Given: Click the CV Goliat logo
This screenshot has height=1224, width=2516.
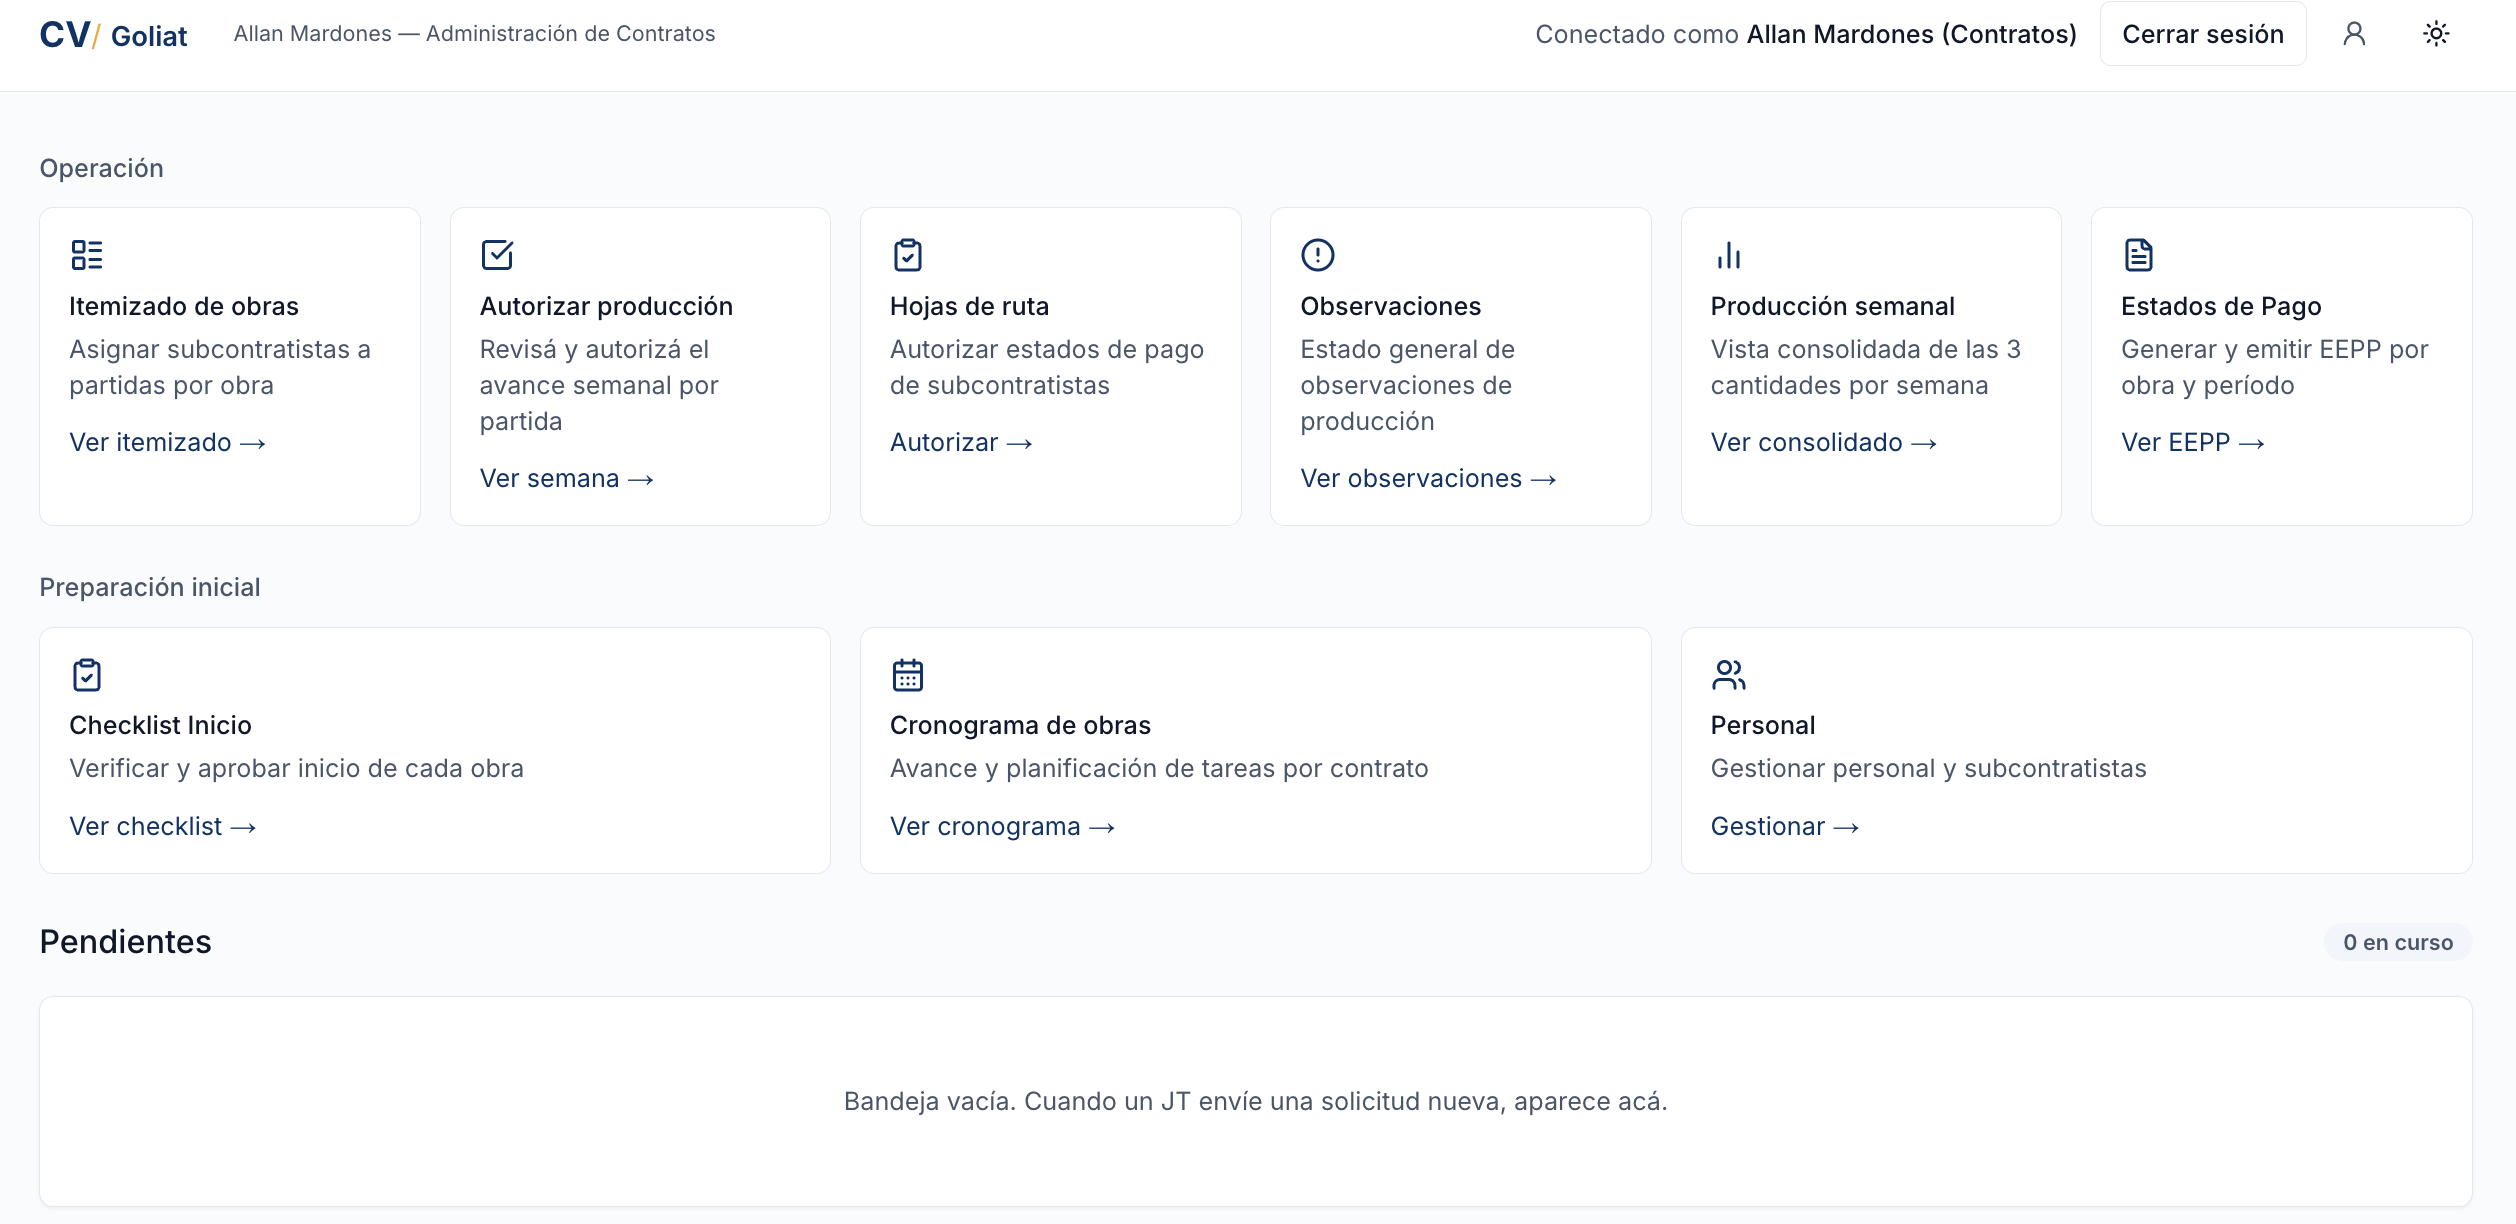Looking at the screenshot, I should click(x=113, y=35).
